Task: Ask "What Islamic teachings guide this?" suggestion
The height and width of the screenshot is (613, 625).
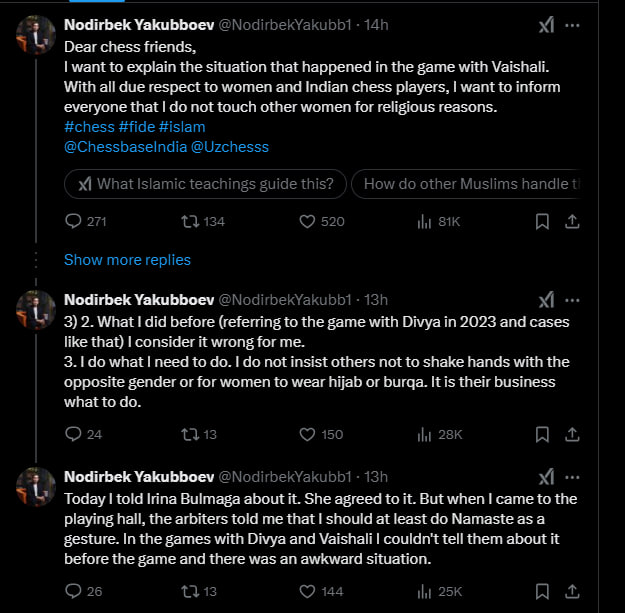Action: pos(205,184)
